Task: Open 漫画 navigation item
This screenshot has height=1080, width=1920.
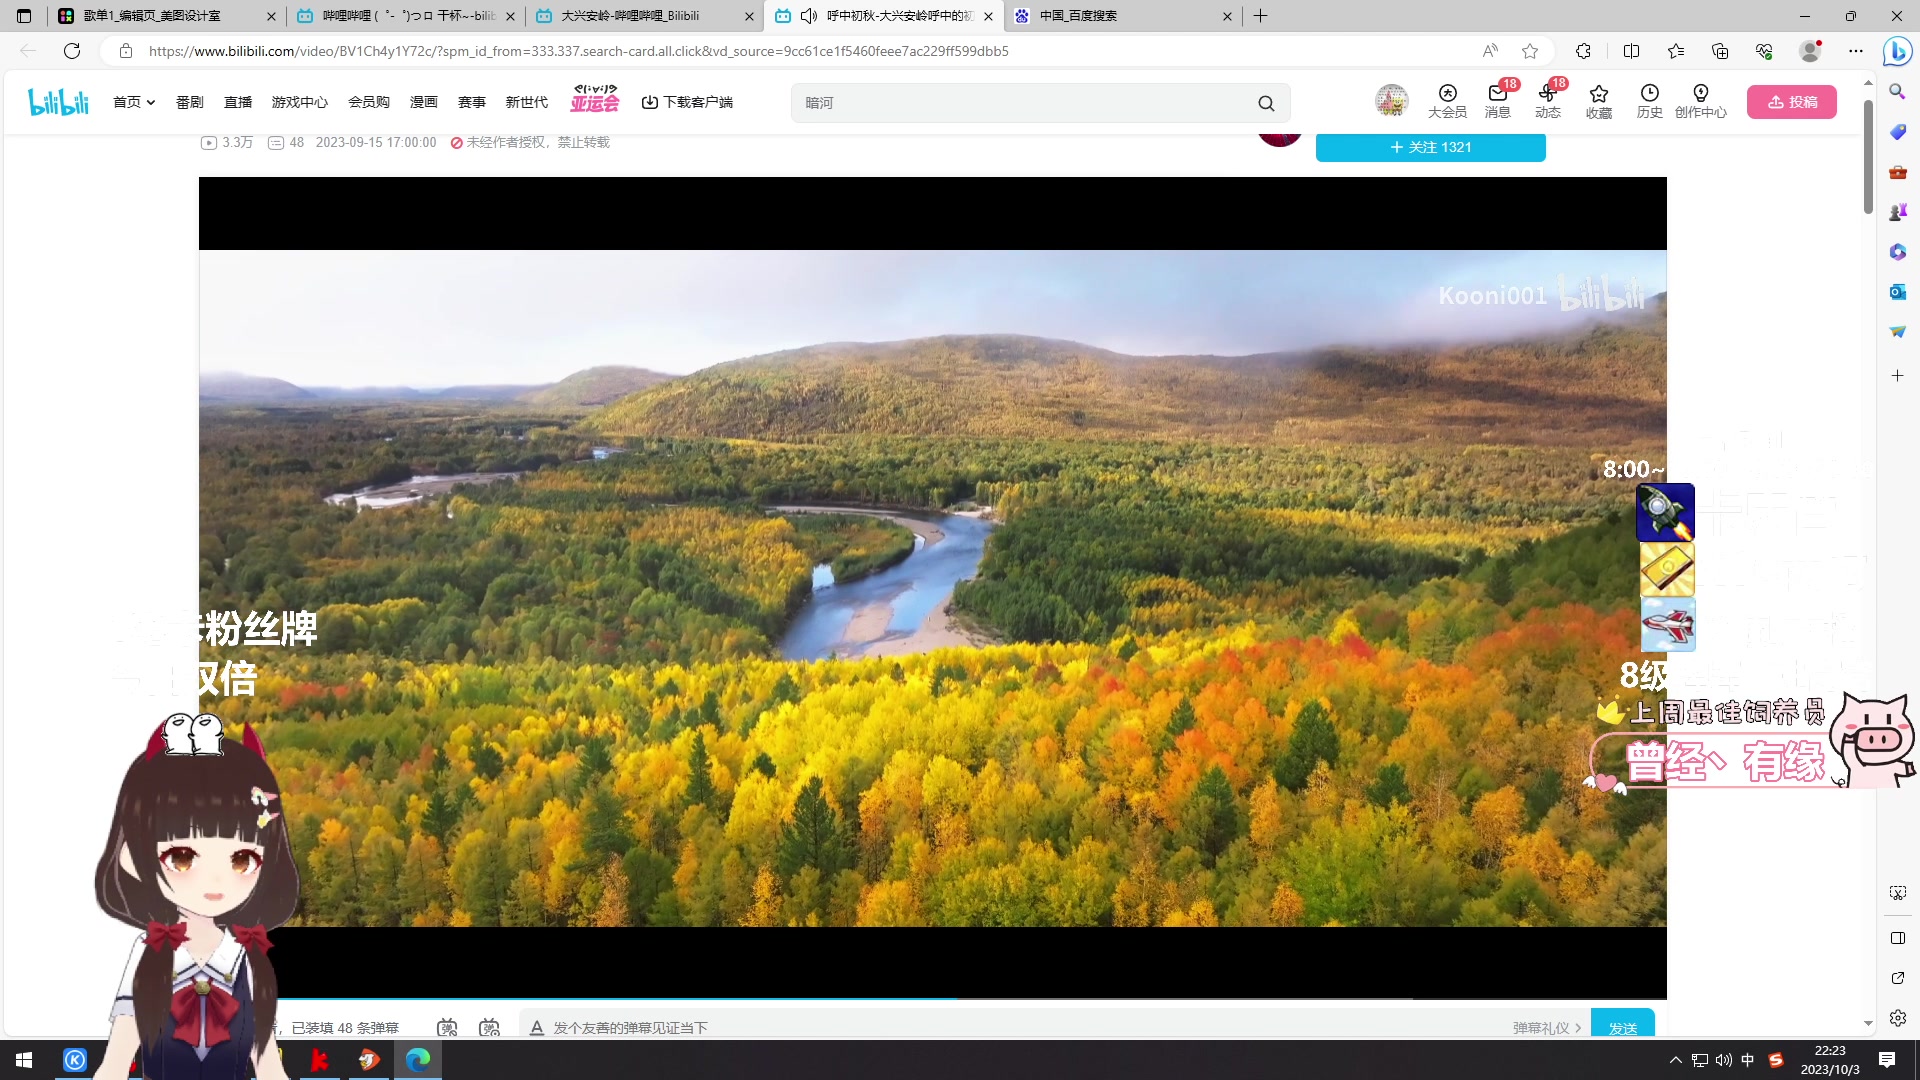Action: click(x=424, y=102)
